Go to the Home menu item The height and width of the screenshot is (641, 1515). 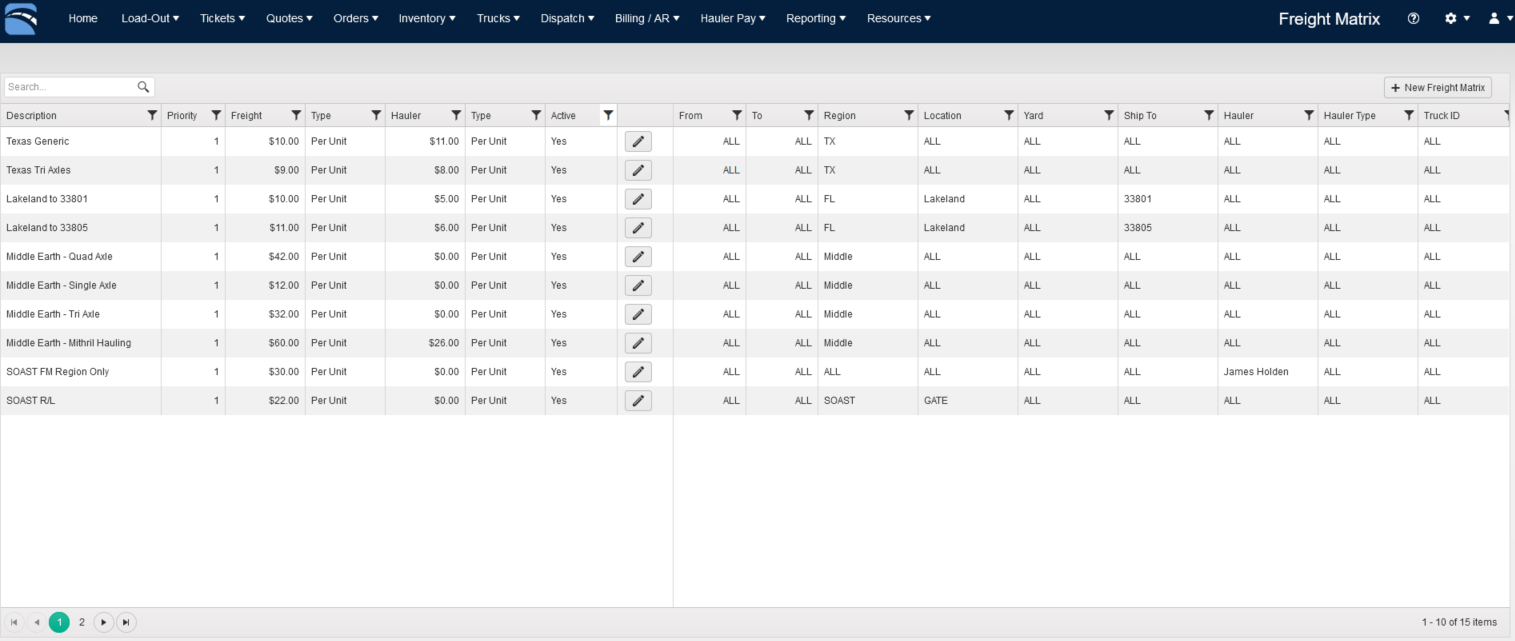pos(83,19)
